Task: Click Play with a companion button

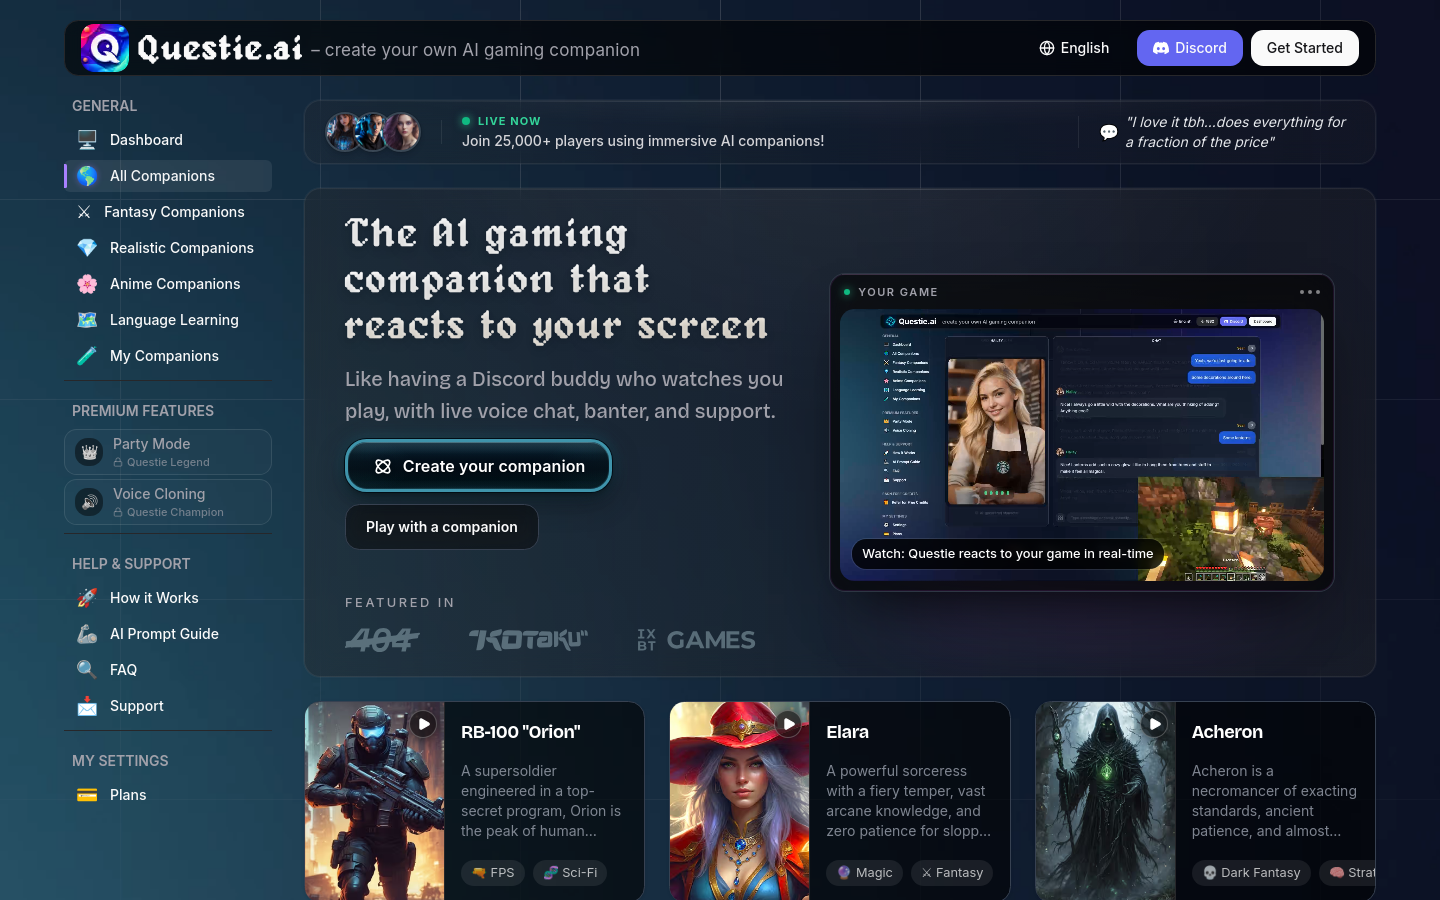Action: (x=442, y=527)
